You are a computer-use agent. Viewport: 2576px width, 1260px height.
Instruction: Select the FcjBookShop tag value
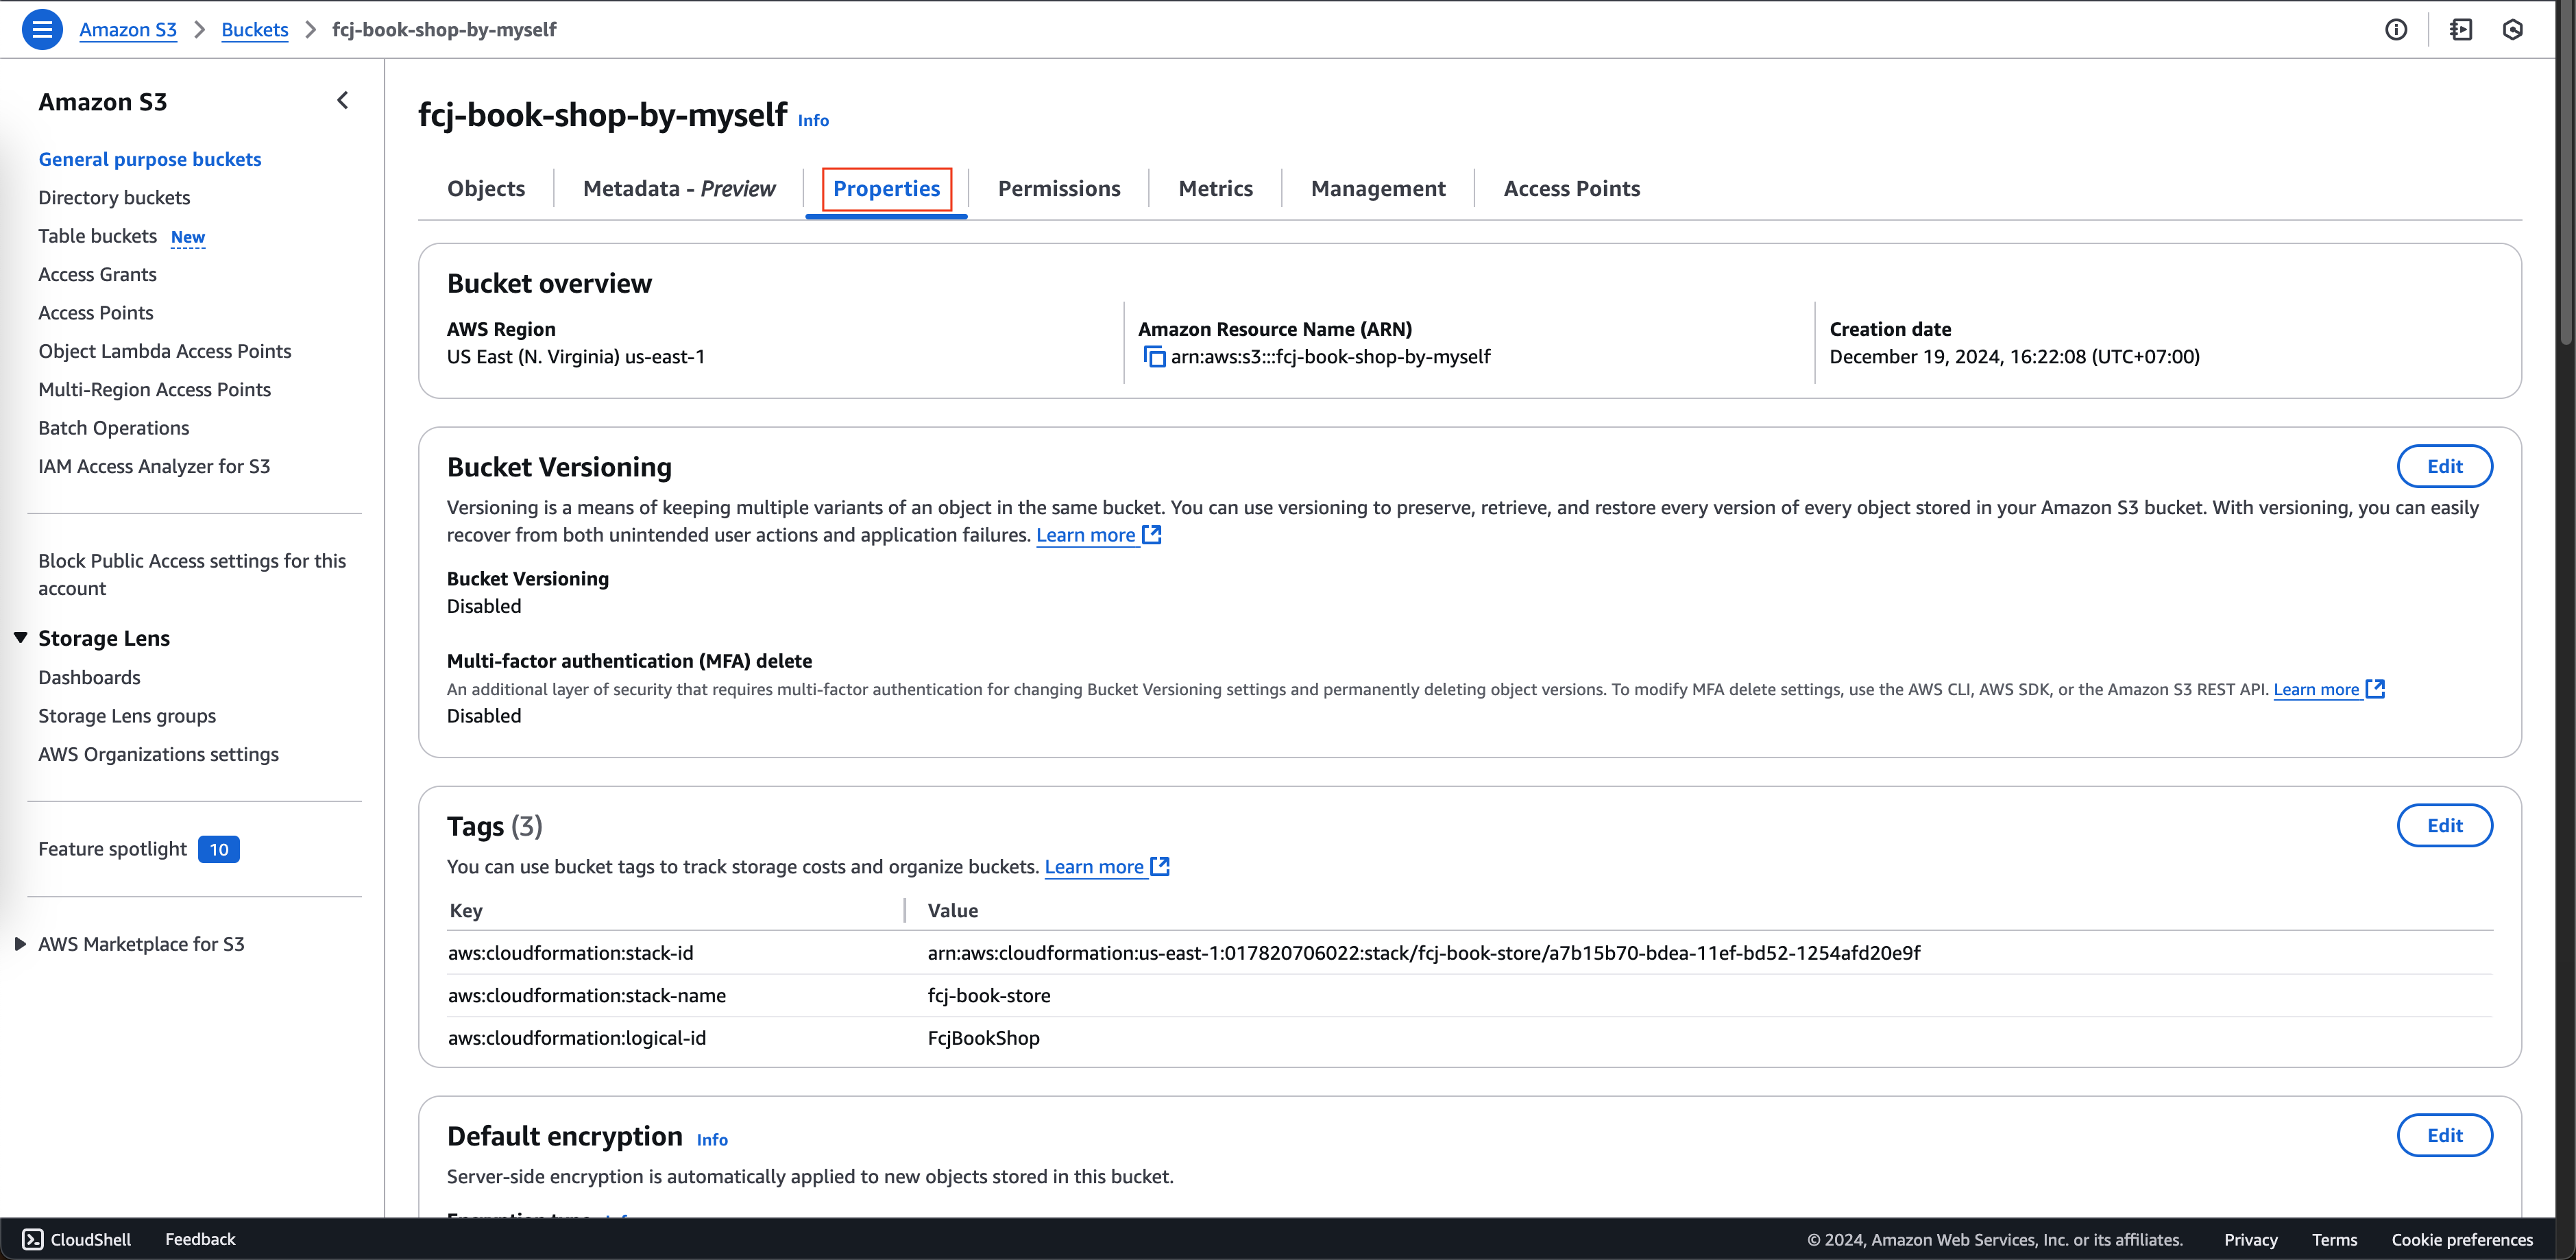tap(984, 1038)
